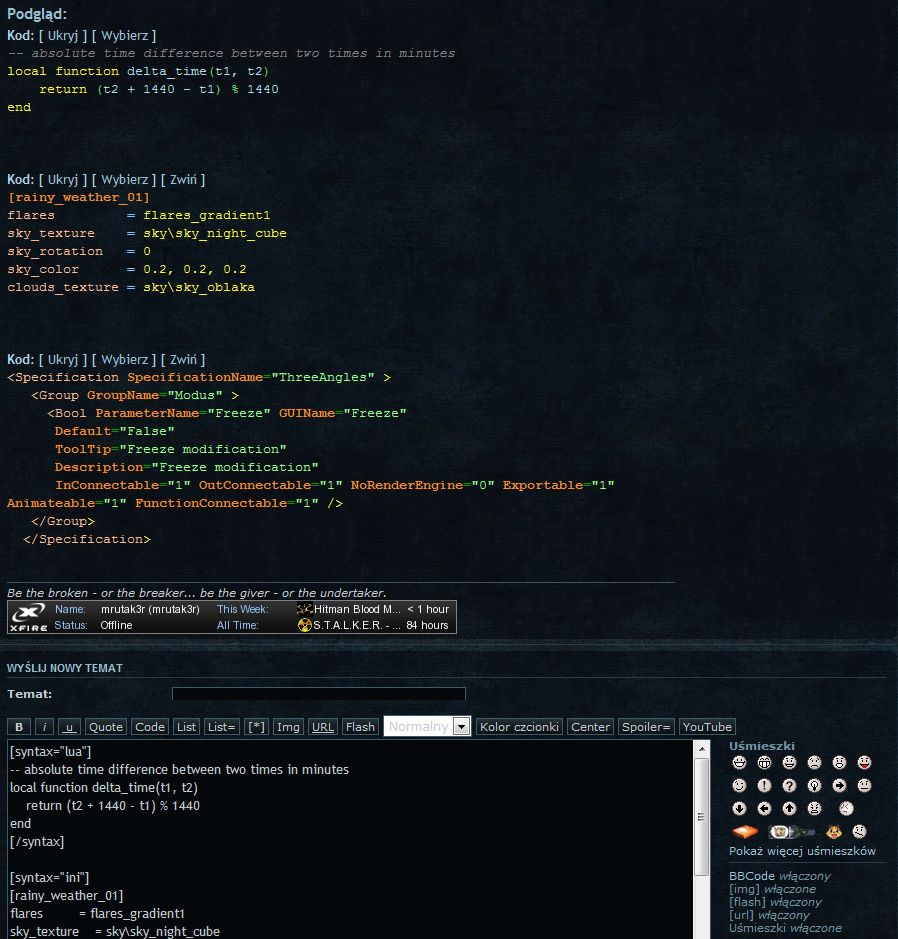
Task: Insert the exclamation mark smiley
Action: 764,785
